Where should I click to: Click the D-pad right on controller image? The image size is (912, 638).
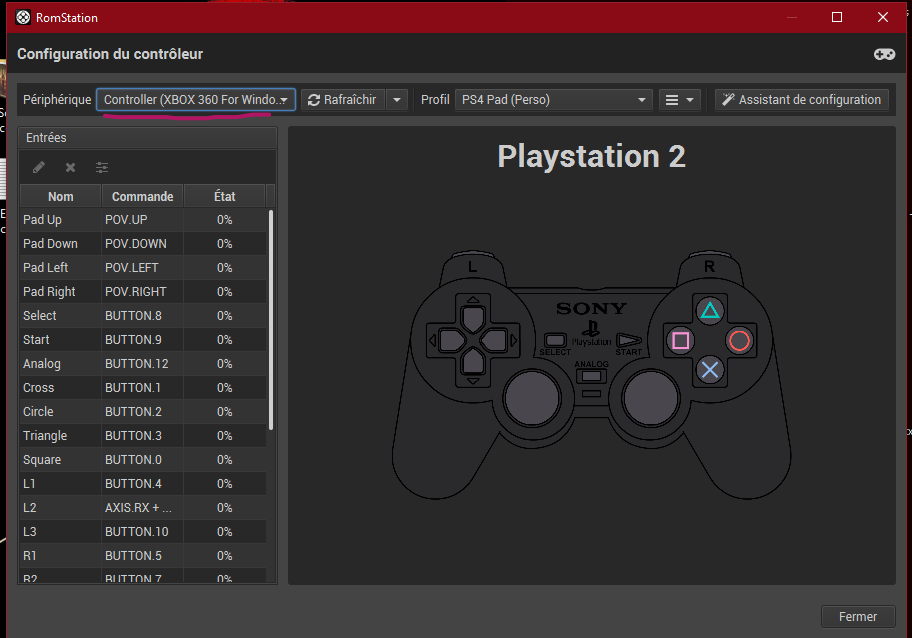pyautogui.click(x=494, y=340)
